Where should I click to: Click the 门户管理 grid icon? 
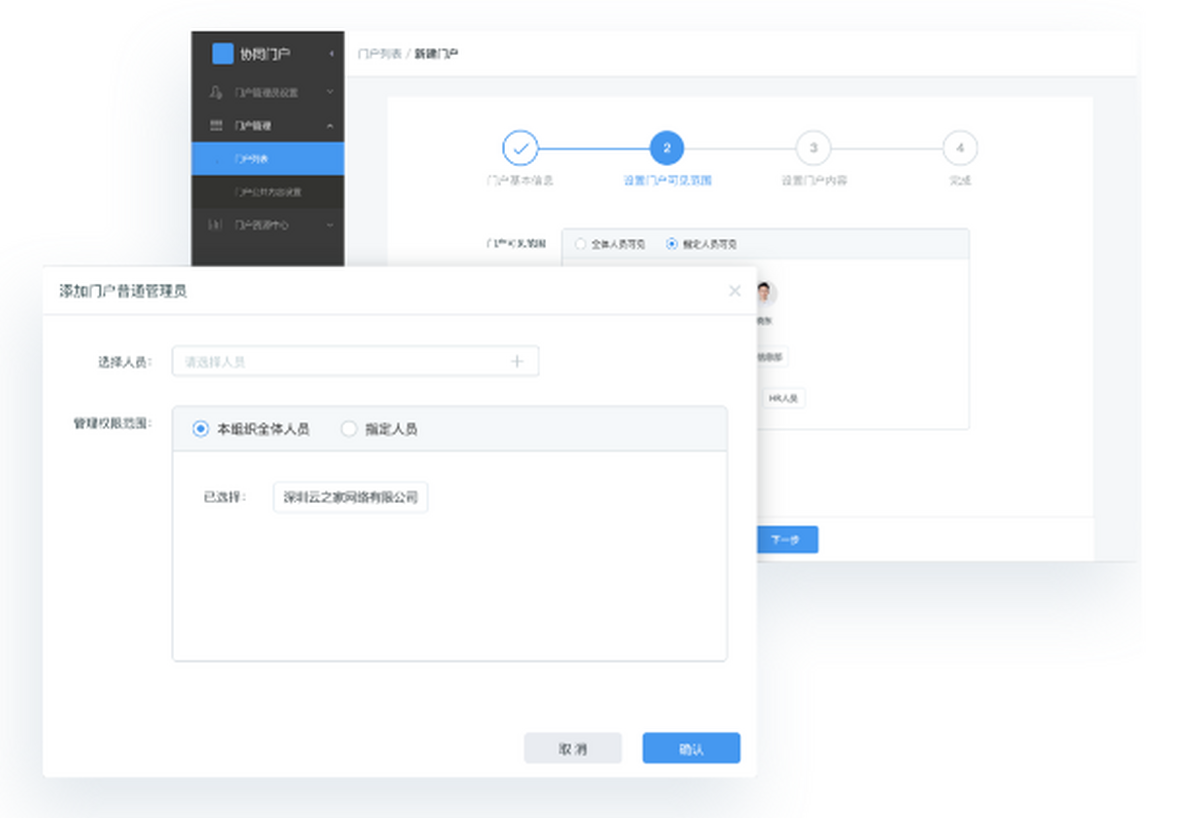point(216,126)
